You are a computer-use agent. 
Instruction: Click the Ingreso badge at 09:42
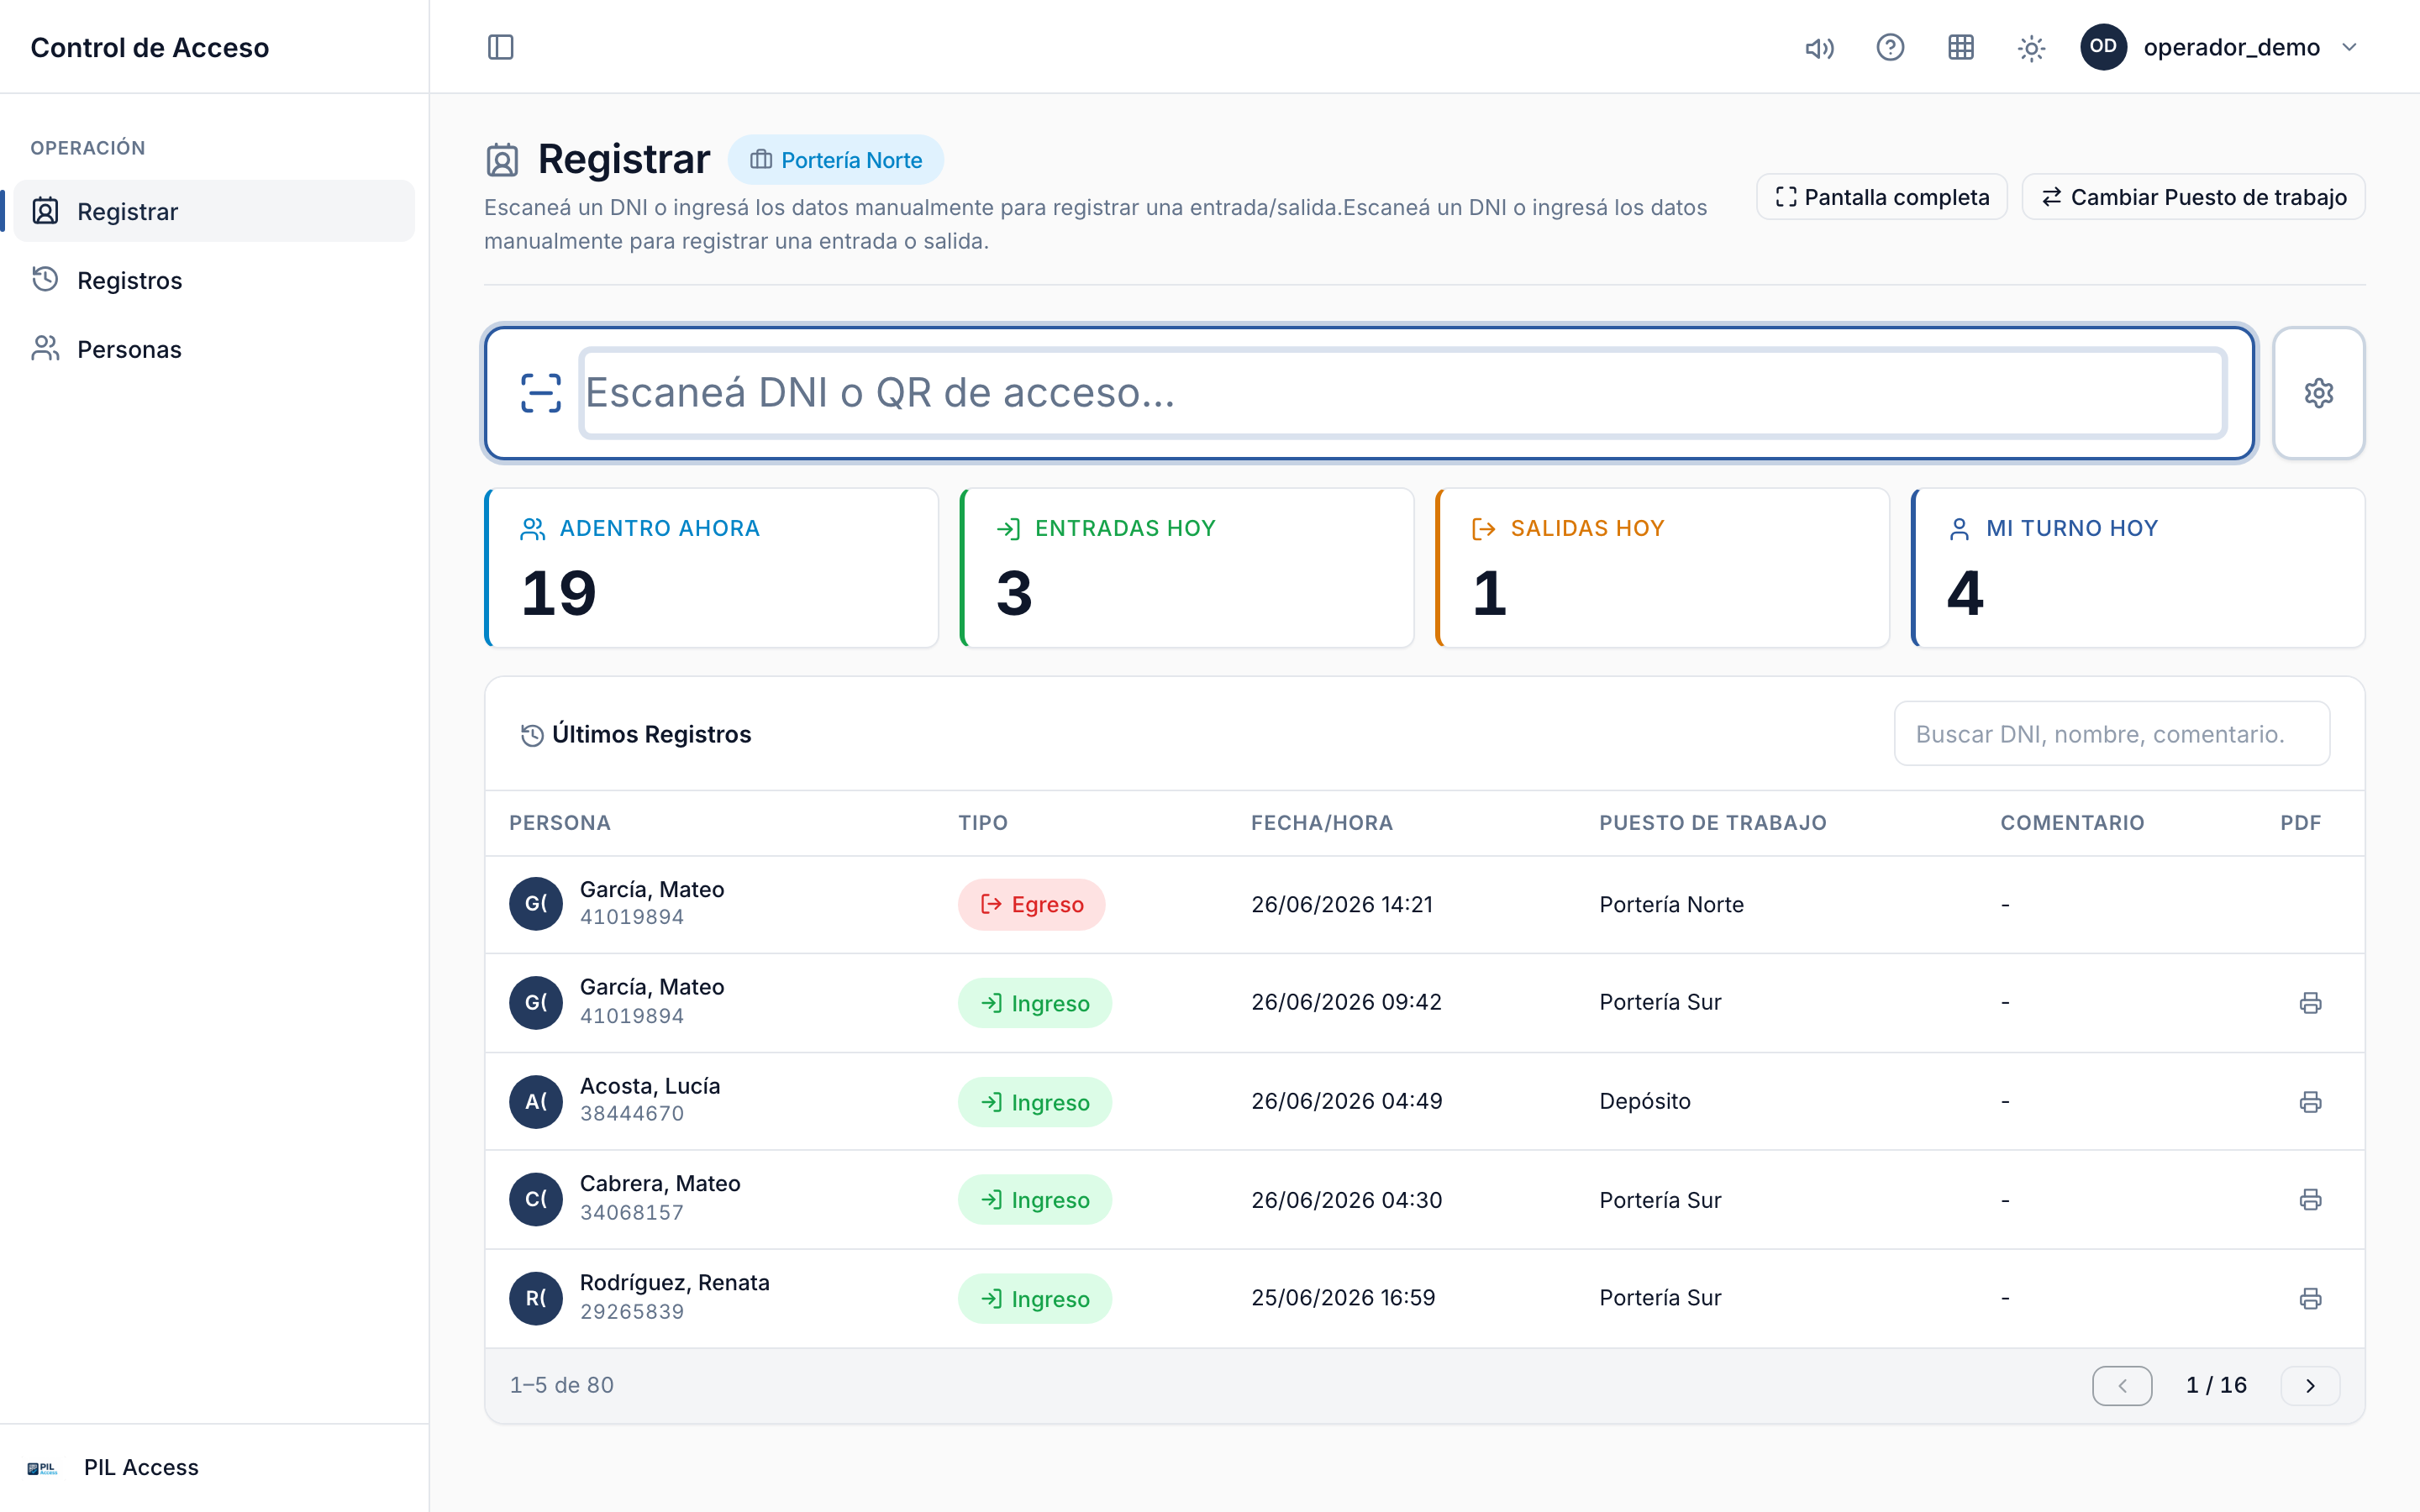[1035, 1003]
